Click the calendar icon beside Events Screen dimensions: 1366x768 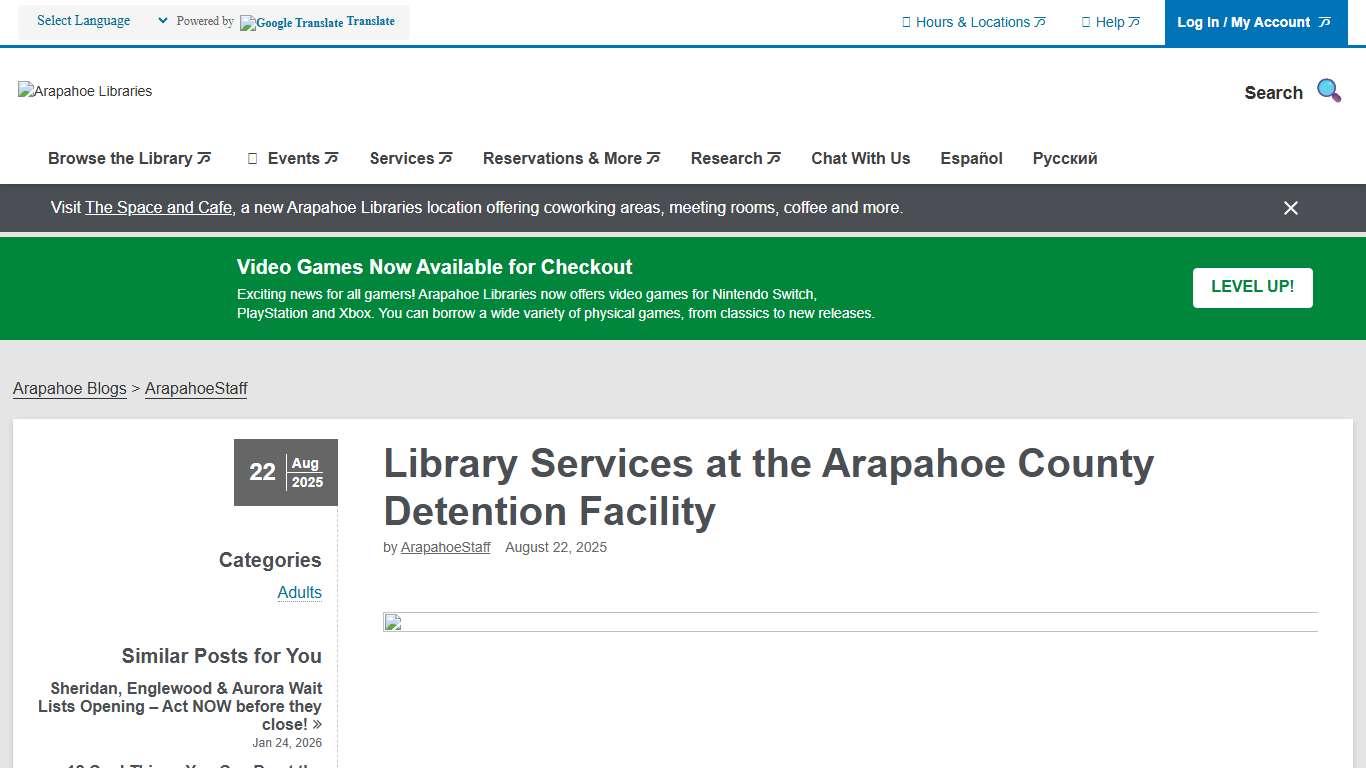pos(251,158)
